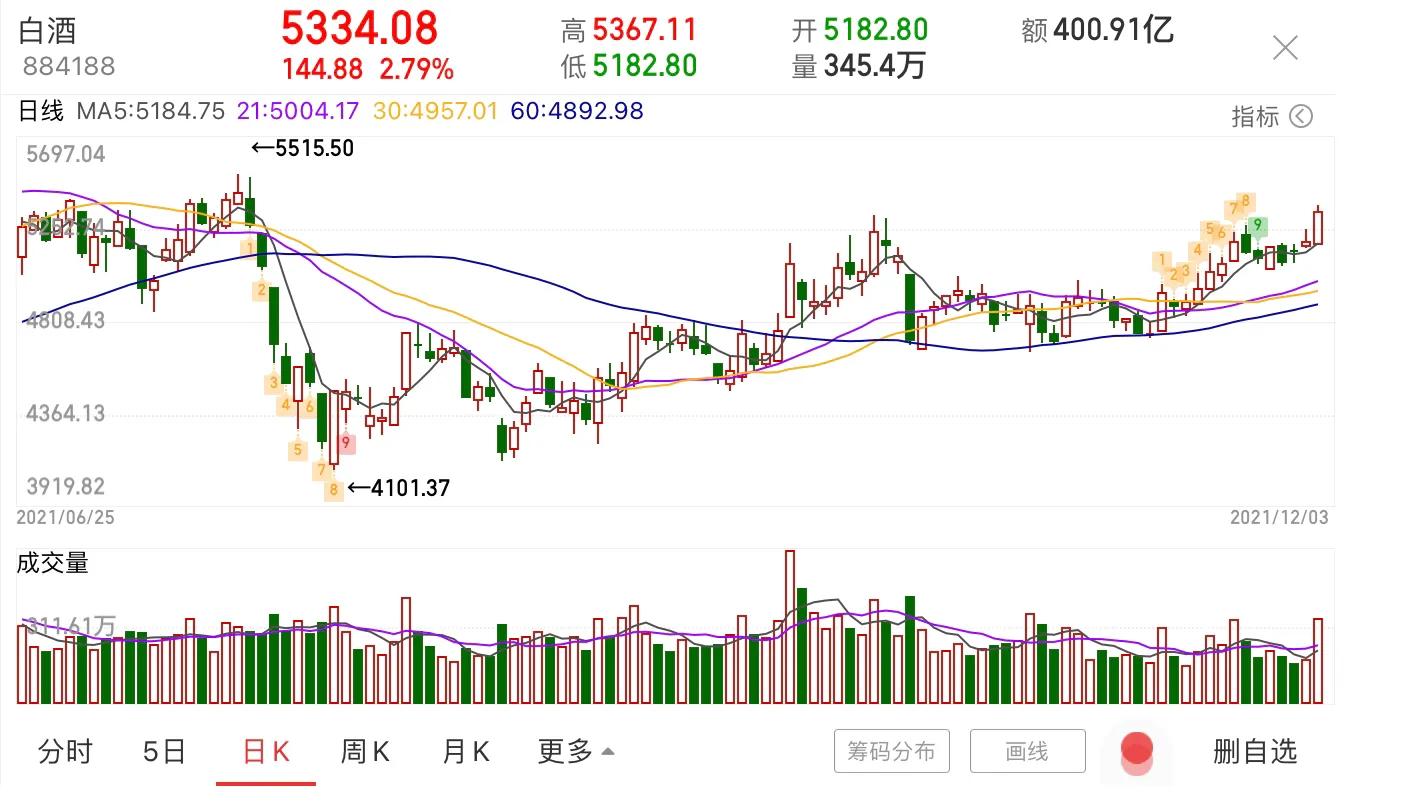Switch to the 周K tab
Viewport: 1414px width, 801px height.
pyautogui.click(x=365, y=751)
